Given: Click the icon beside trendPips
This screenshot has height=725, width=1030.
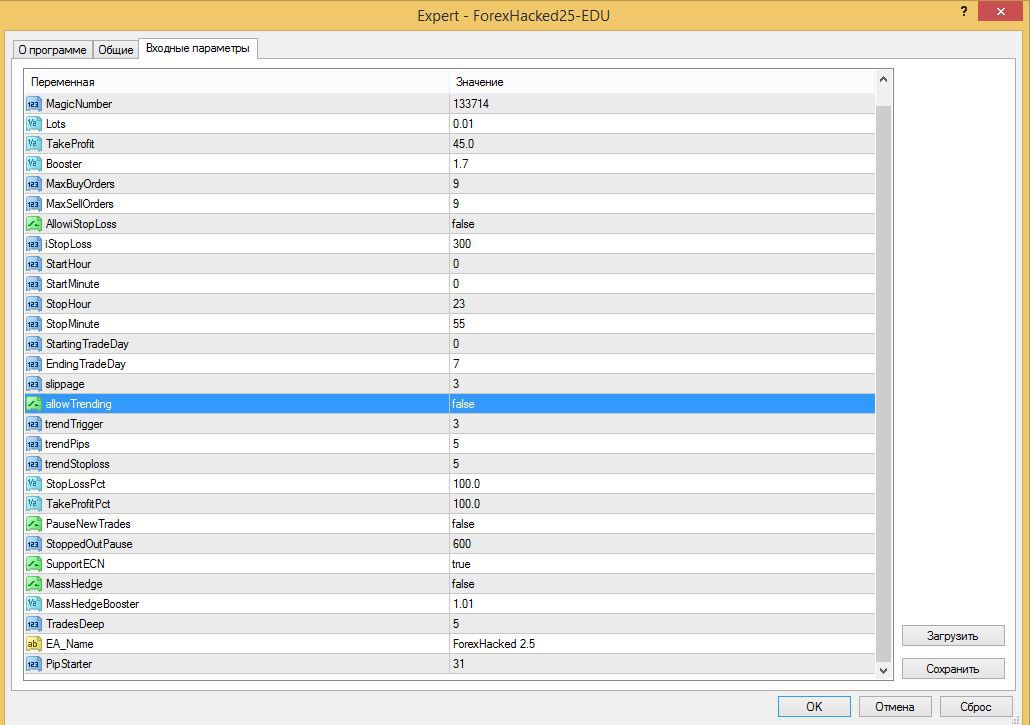Looking at the screenshot, I should [x=34, y=444].
